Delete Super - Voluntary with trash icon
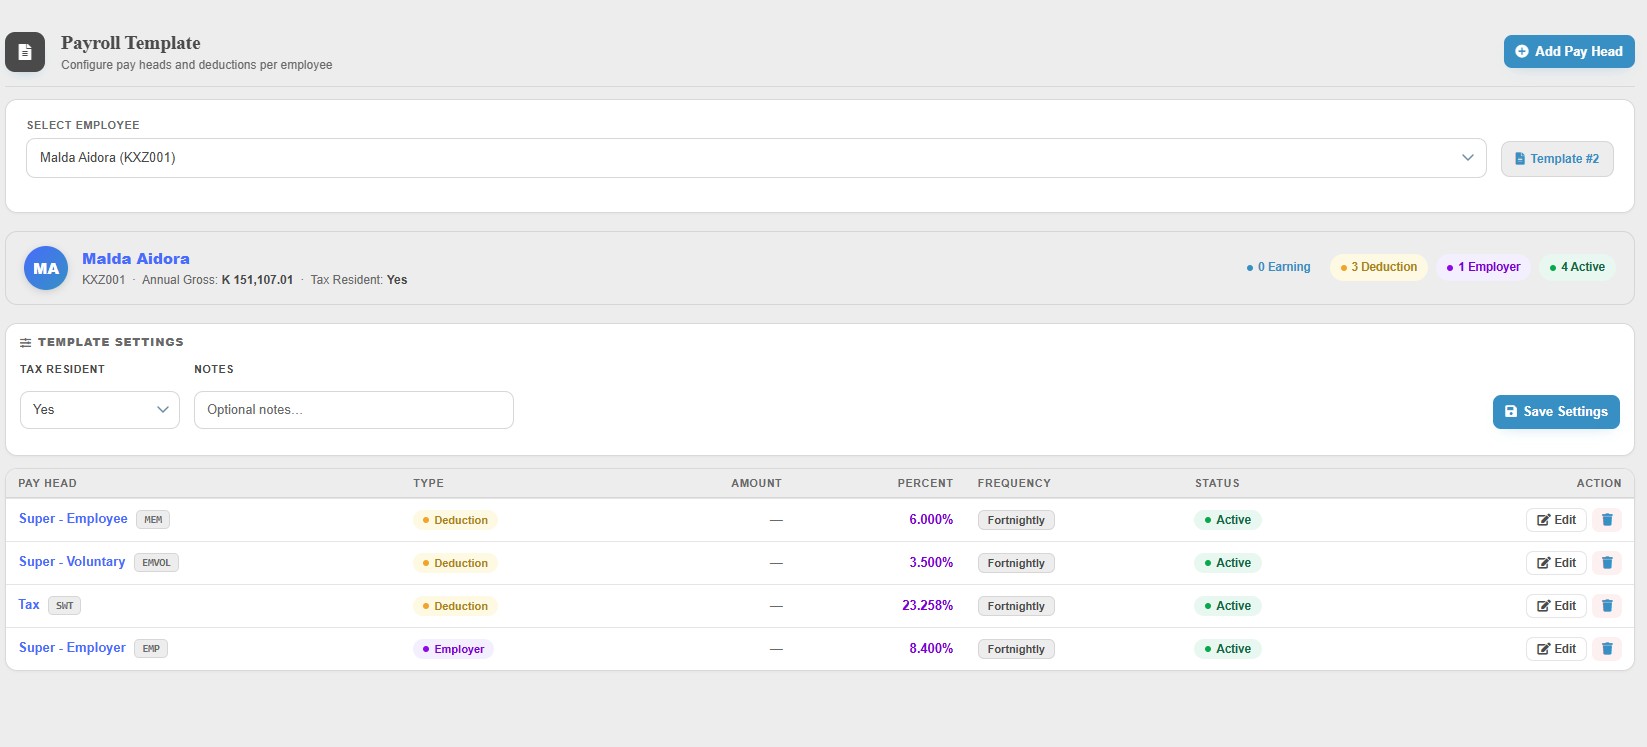Image resolution: width=1647 pixels, height=747 pixels. [1607, 563]
